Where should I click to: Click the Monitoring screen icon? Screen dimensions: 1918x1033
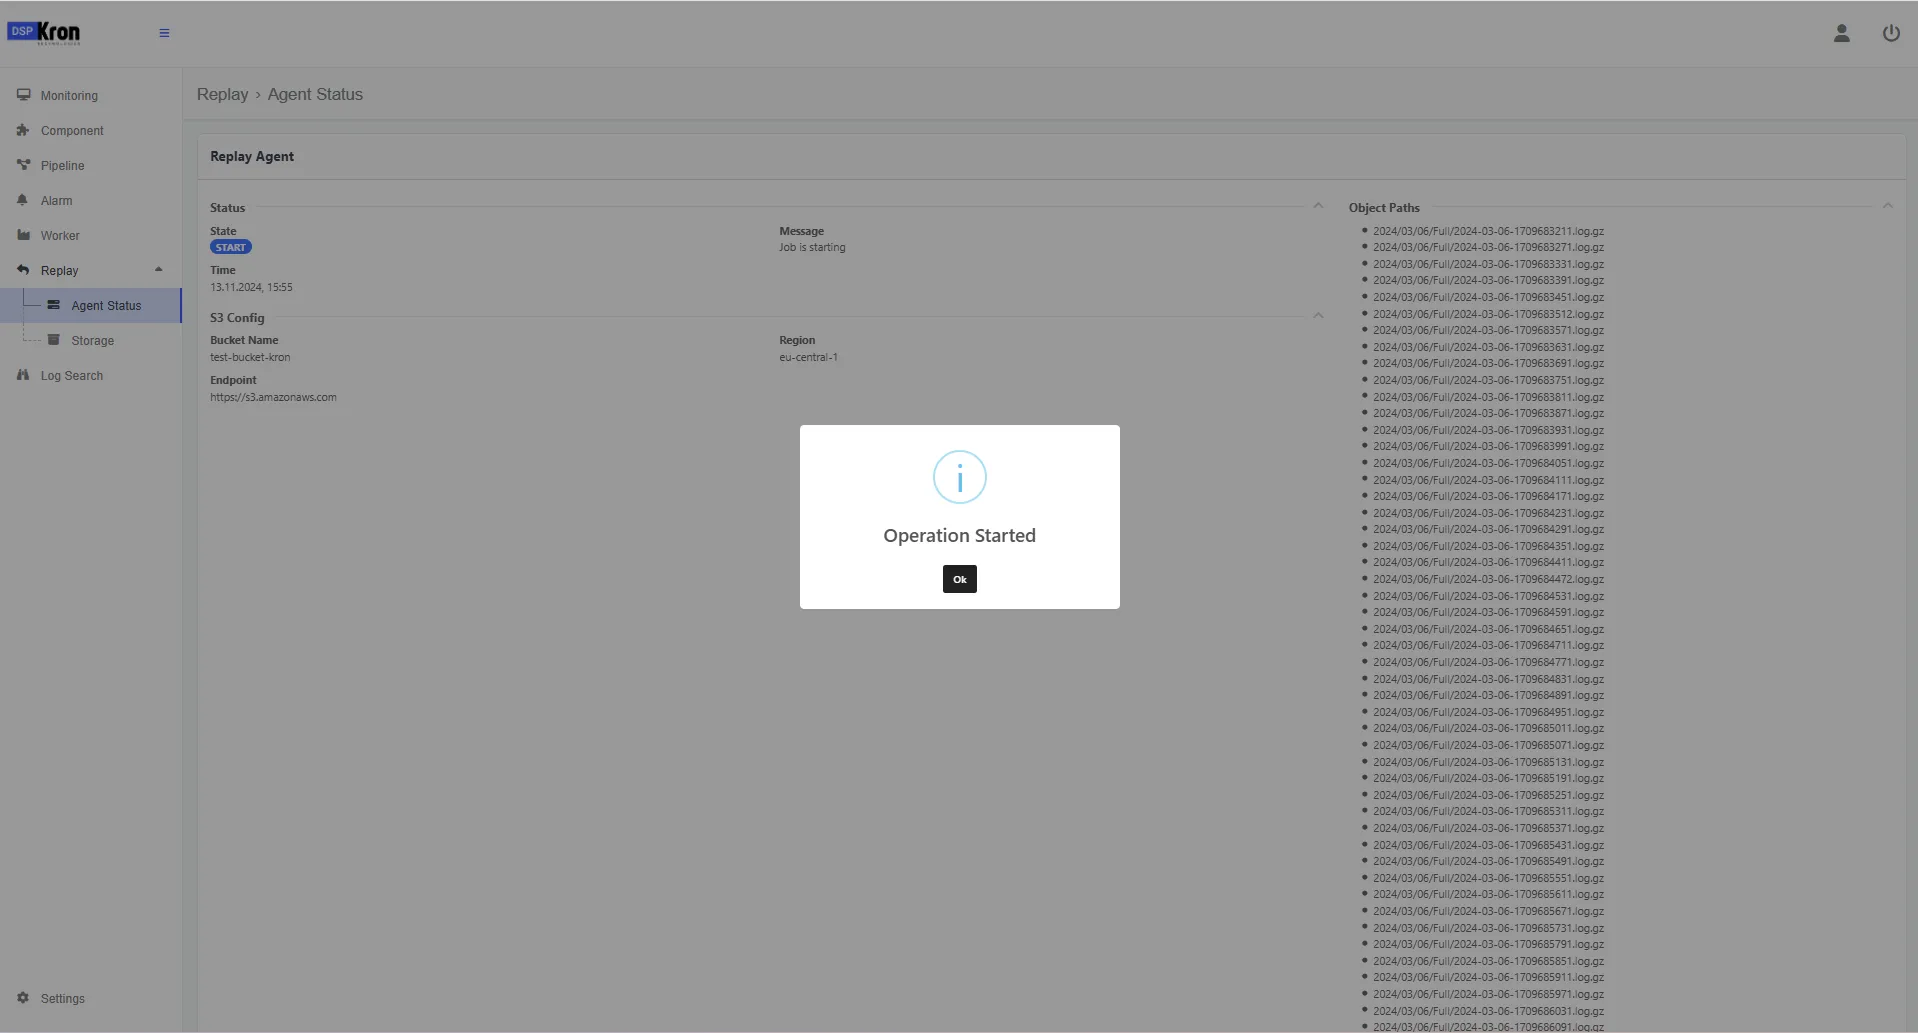tap(23, 95)
